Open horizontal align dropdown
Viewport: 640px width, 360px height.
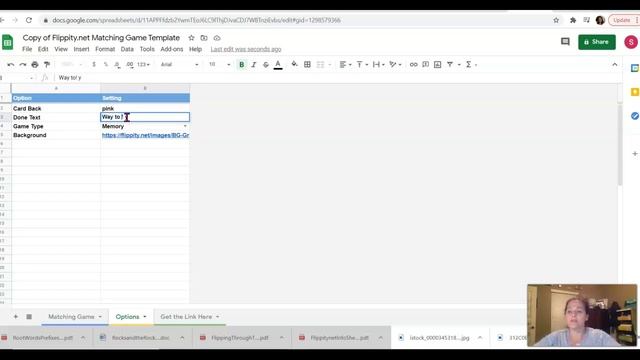pyautogui.click(x=345, y=64)
